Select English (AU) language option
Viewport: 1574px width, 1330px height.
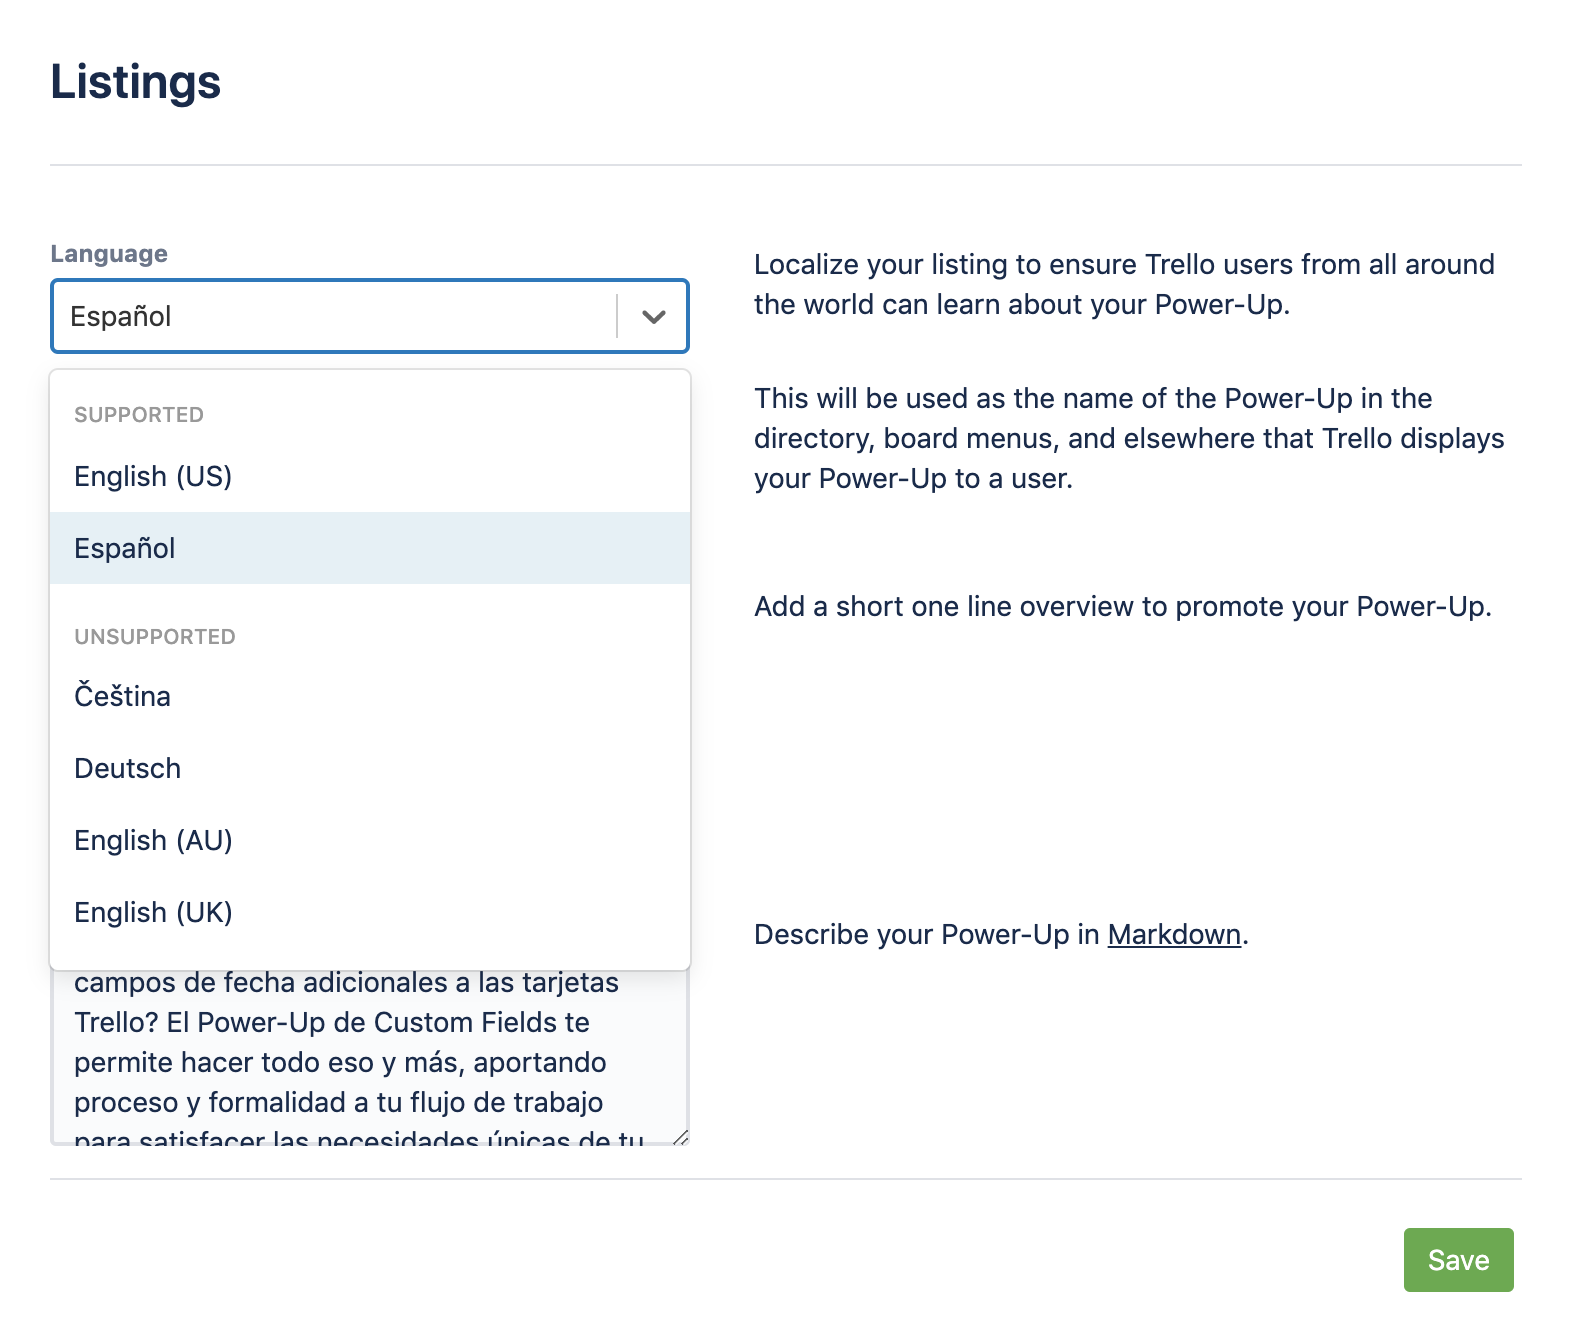point(370,840)
